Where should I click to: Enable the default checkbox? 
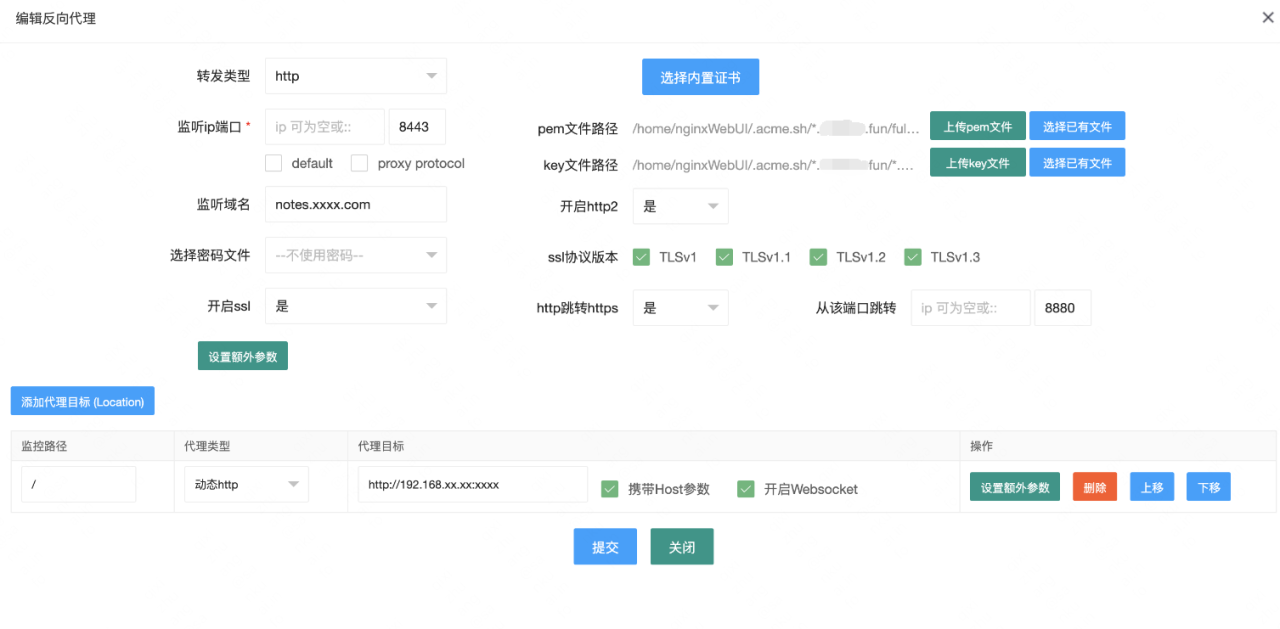[x=274, y=163]
